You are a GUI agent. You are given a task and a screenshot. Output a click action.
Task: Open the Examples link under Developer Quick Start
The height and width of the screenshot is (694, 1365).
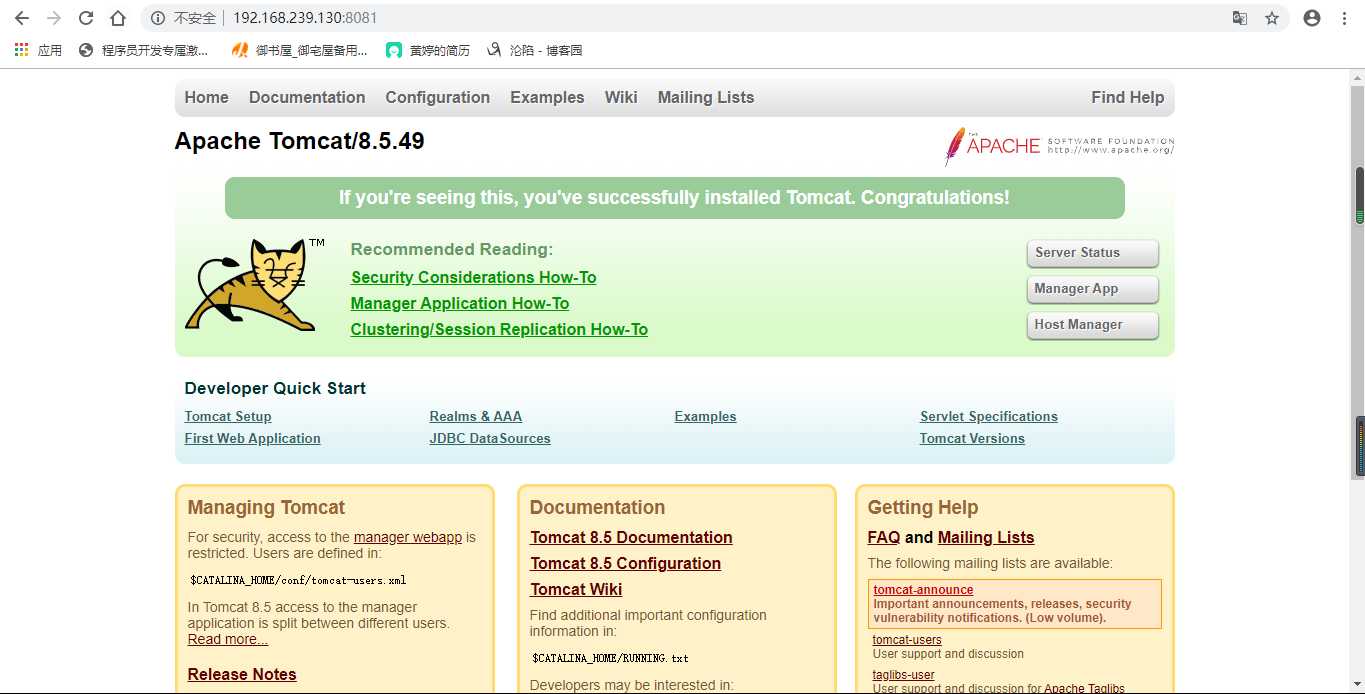706,417
